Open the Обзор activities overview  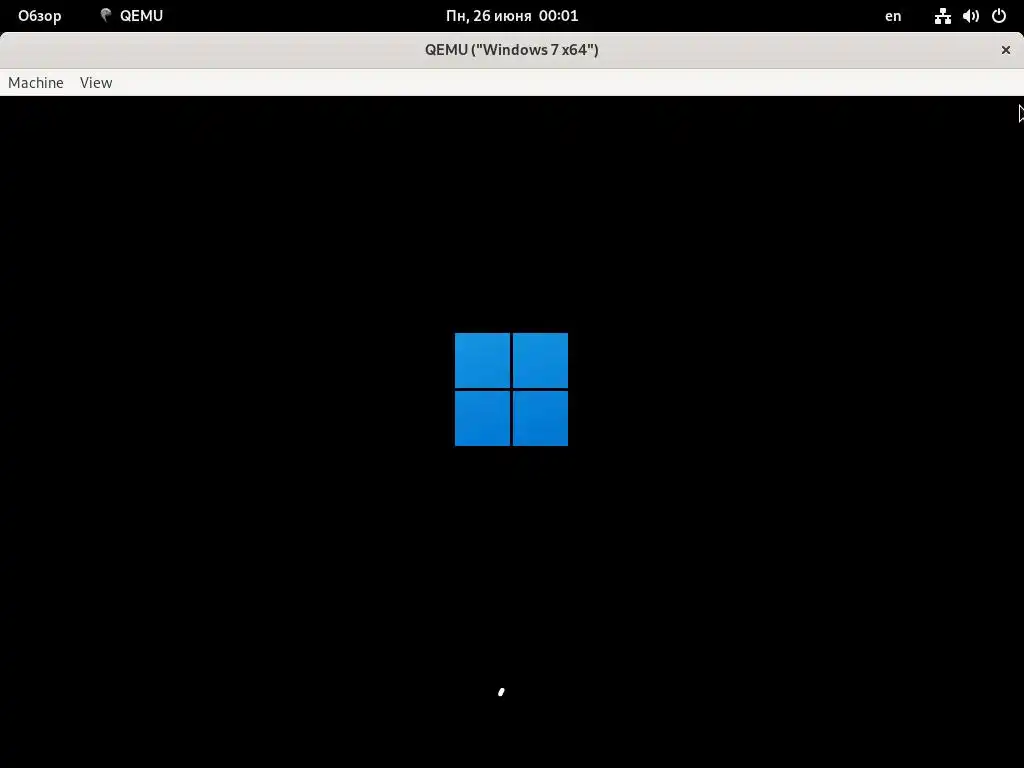click(40, 16)
